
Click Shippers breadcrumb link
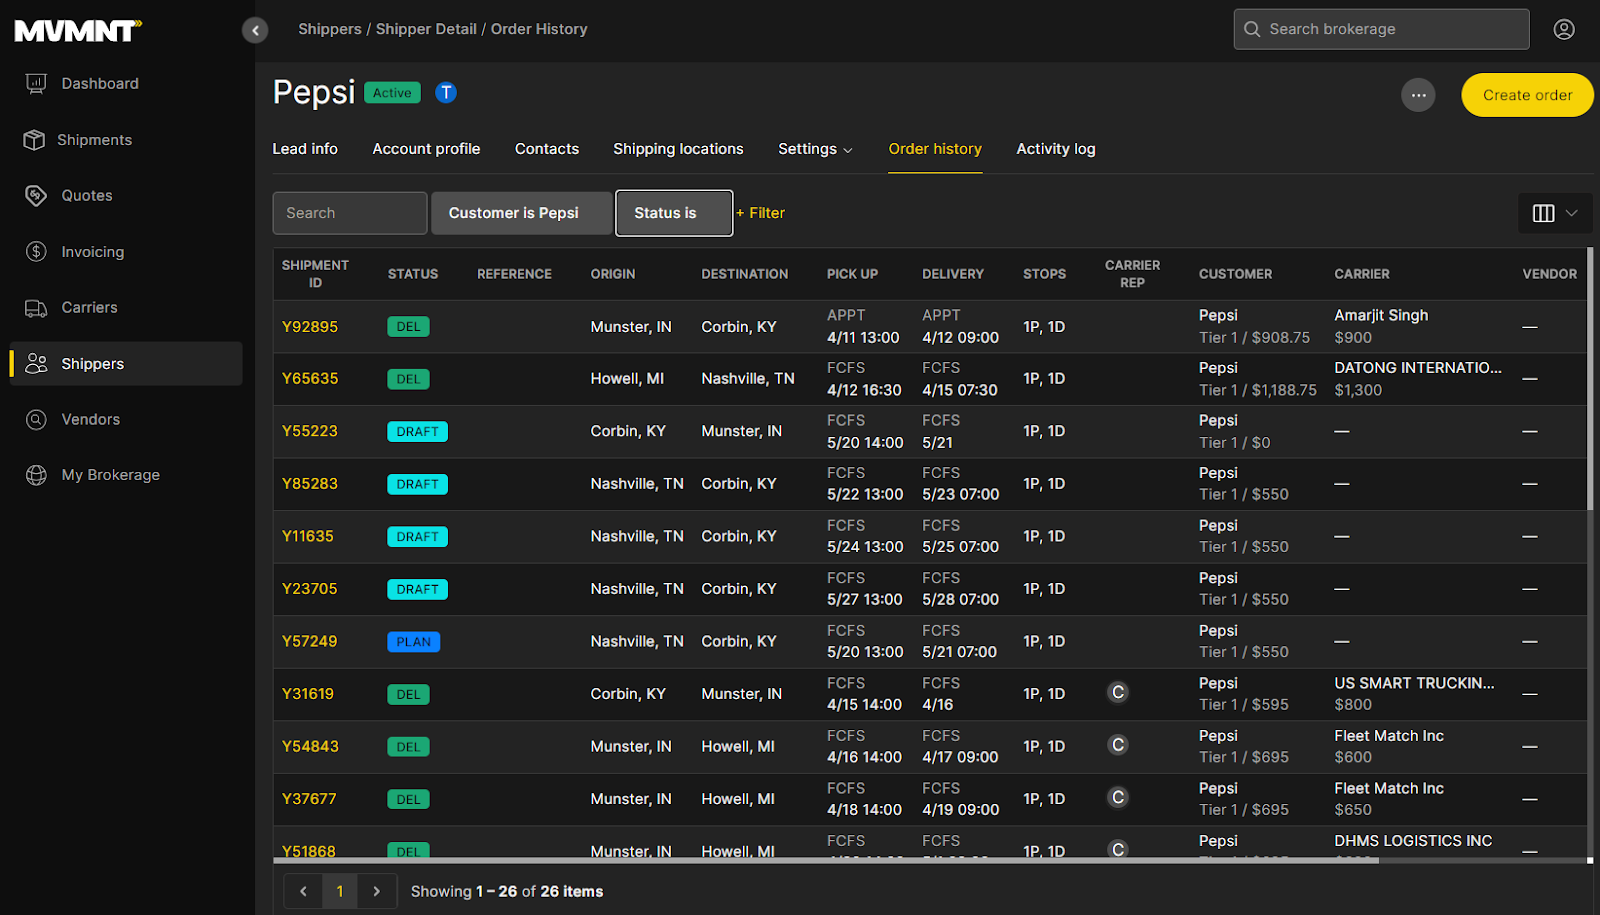click(x=330, y=29)
